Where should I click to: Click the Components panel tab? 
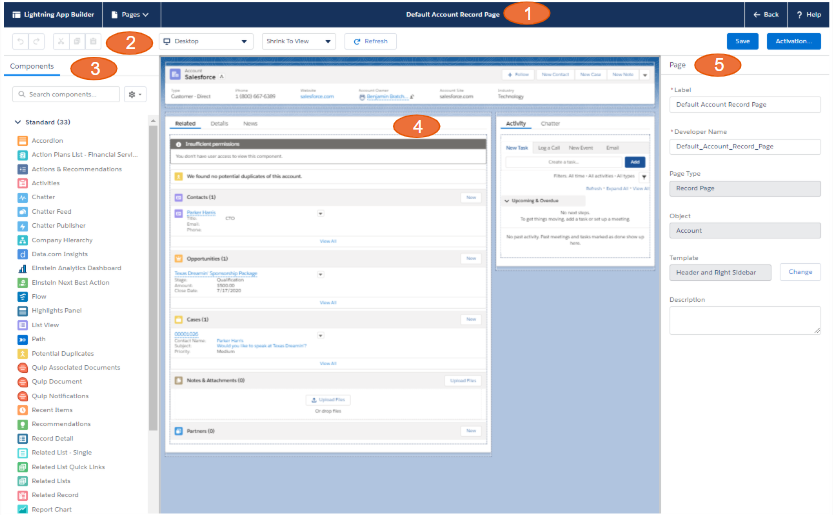[32, 66]
